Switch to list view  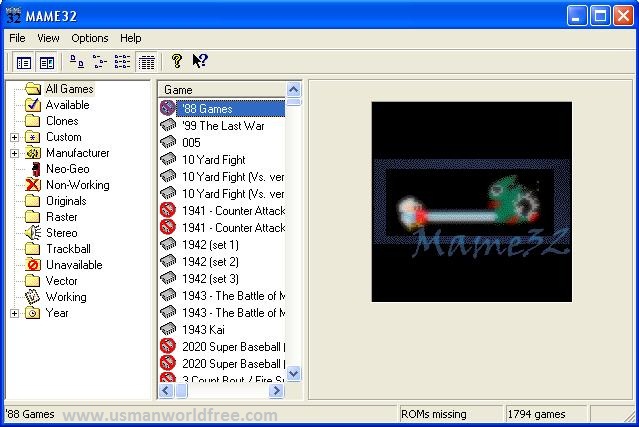click(x=122, y=62)
